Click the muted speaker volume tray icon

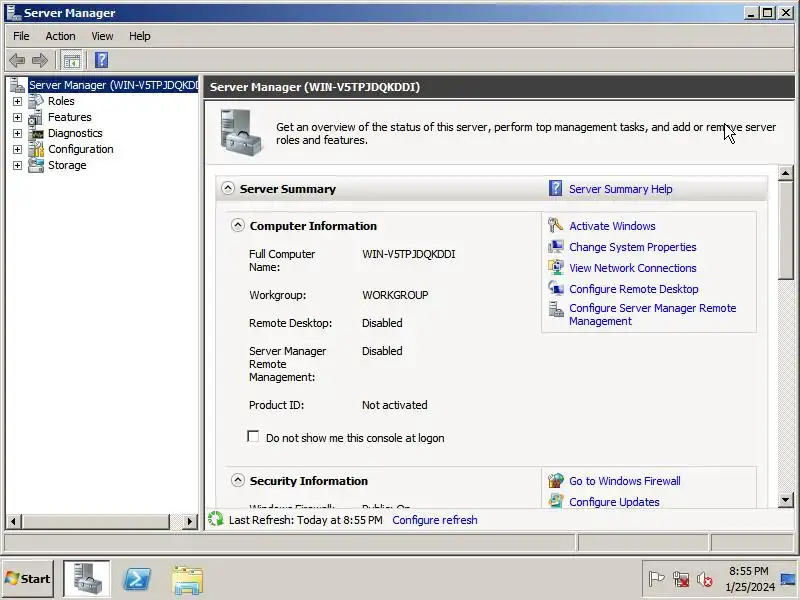coord(705,579)
